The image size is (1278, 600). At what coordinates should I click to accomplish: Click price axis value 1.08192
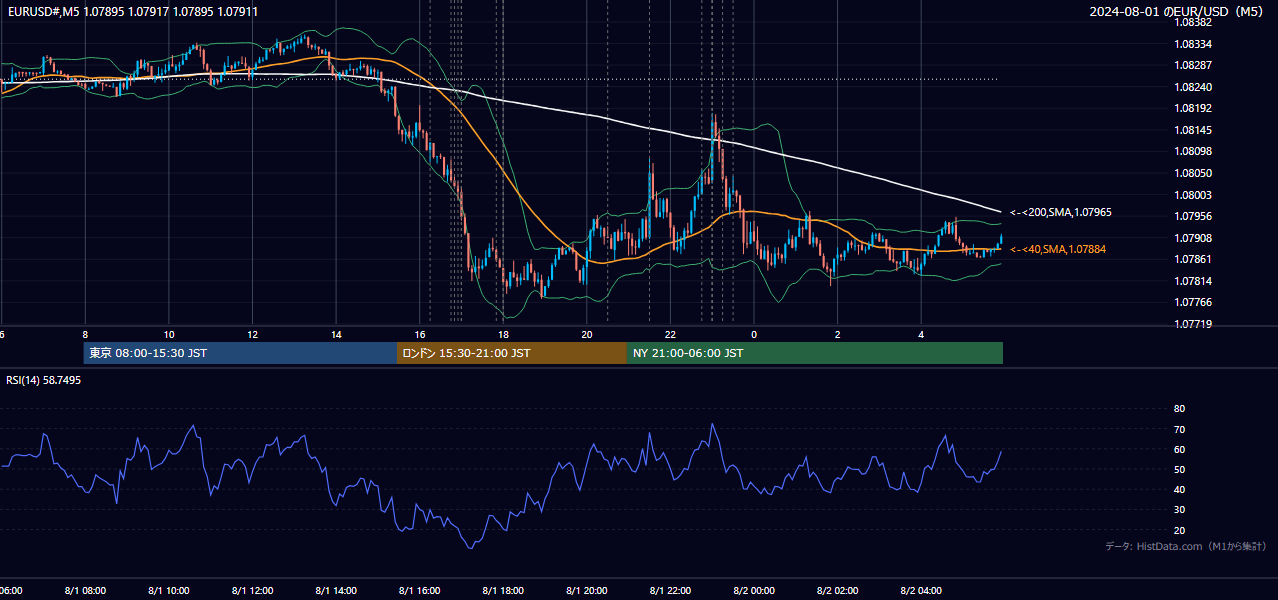(1193, 108)
